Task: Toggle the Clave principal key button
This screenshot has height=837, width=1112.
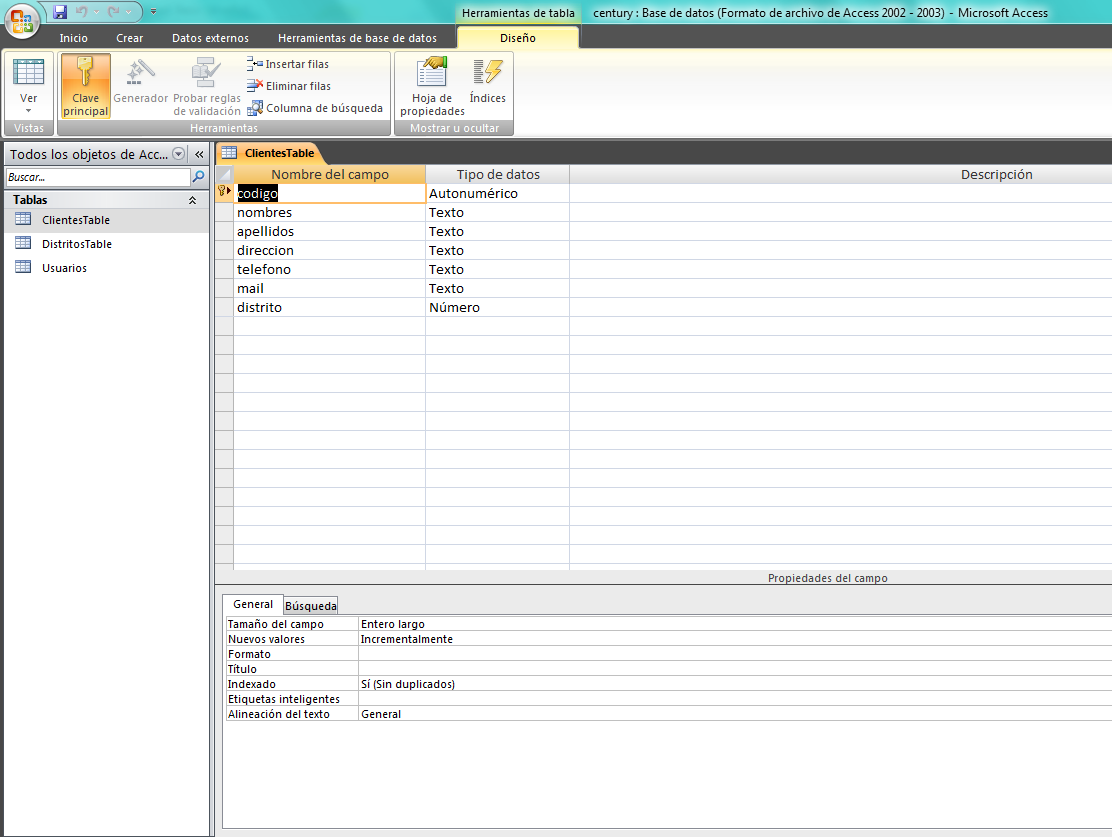Action: click(85, 86)
